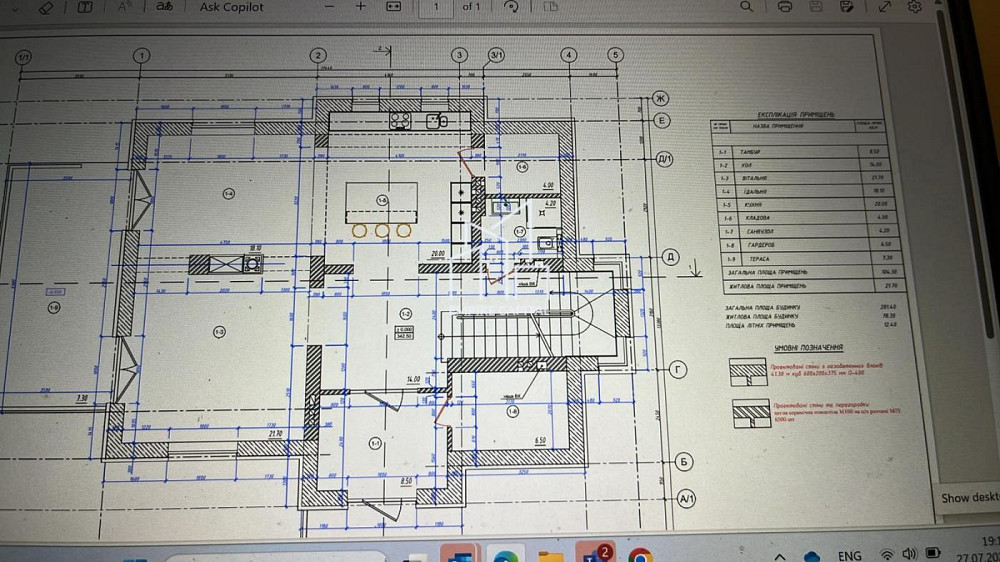
Task: Click the Read aloud icon
Action: pos(125,7)
